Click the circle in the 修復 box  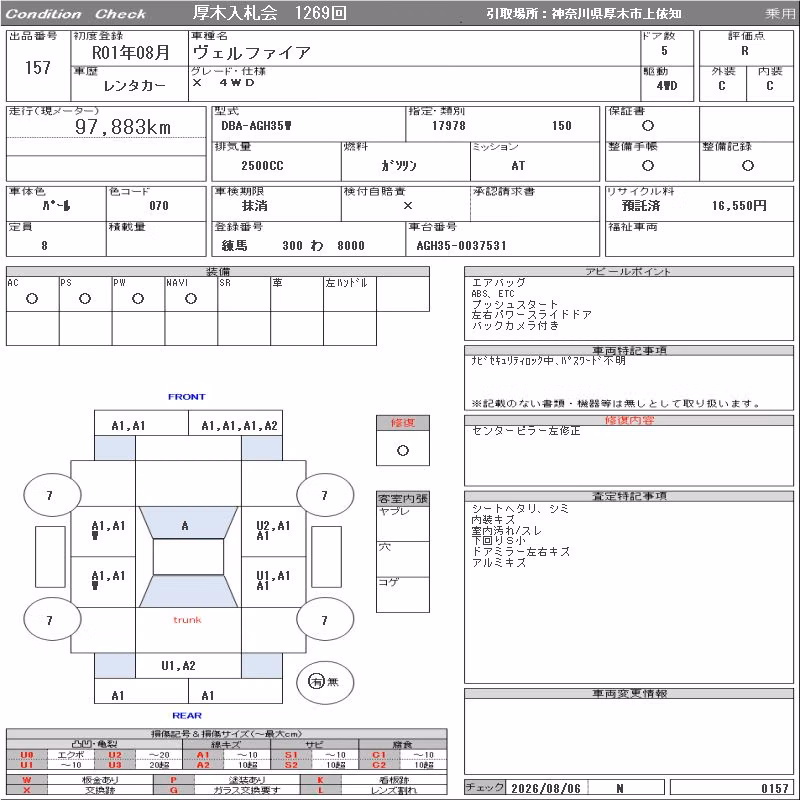(403, 451)
